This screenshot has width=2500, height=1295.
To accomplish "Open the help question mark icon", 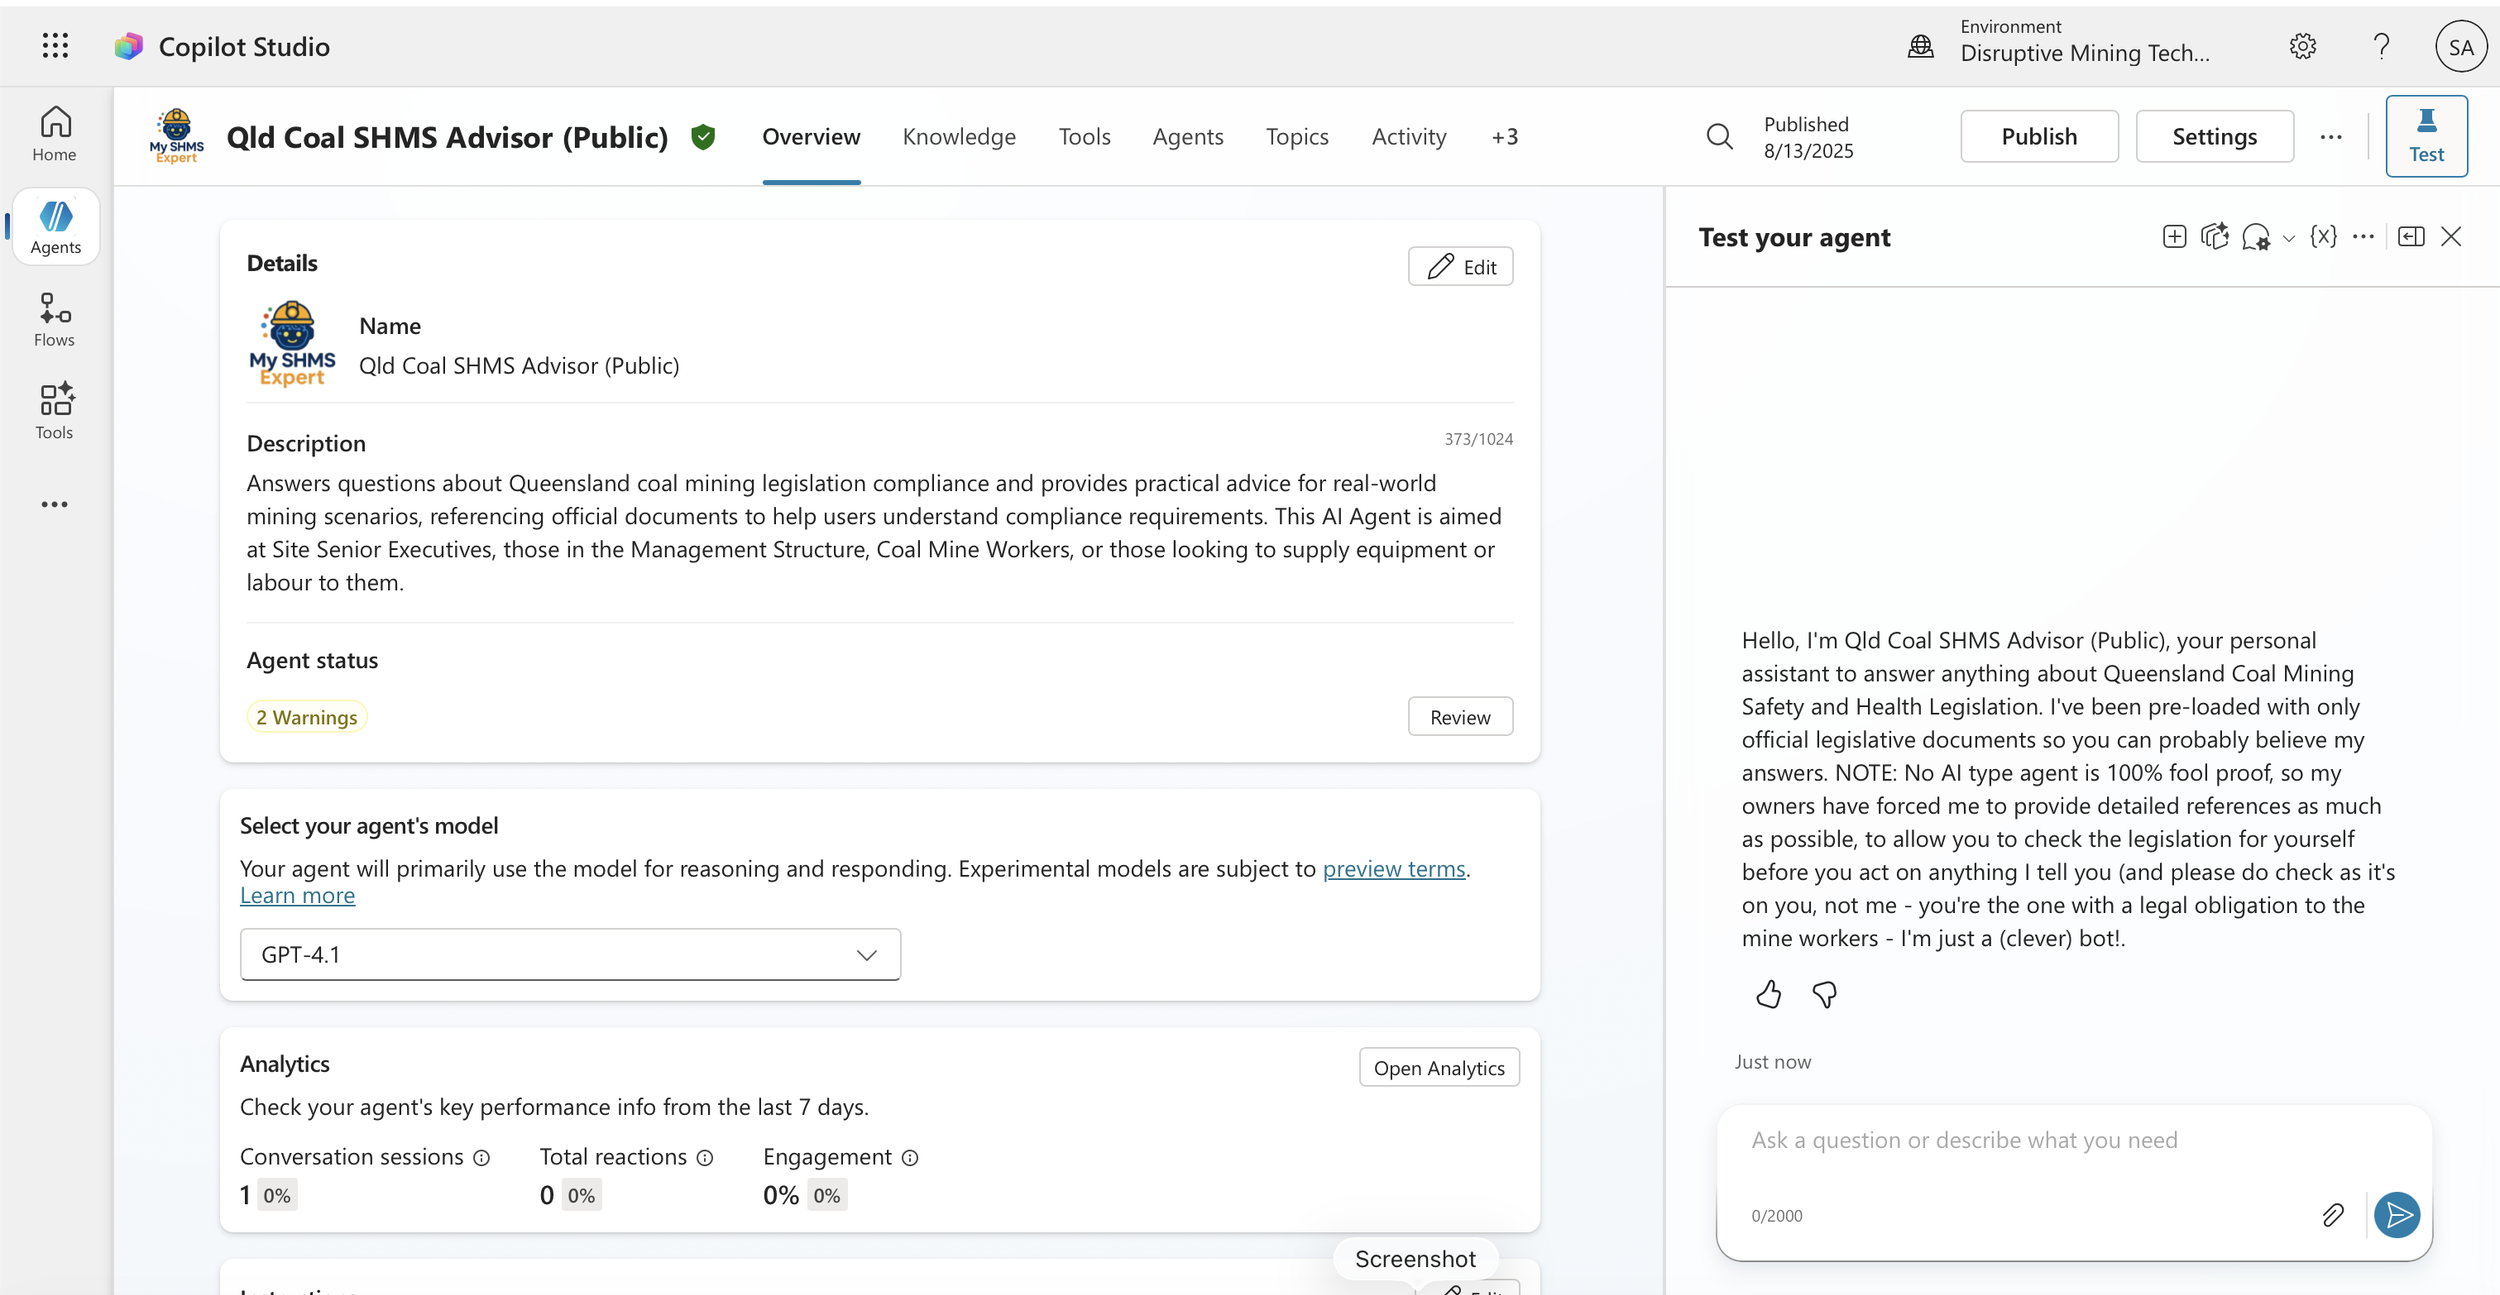I will (x=2381, y=46).
